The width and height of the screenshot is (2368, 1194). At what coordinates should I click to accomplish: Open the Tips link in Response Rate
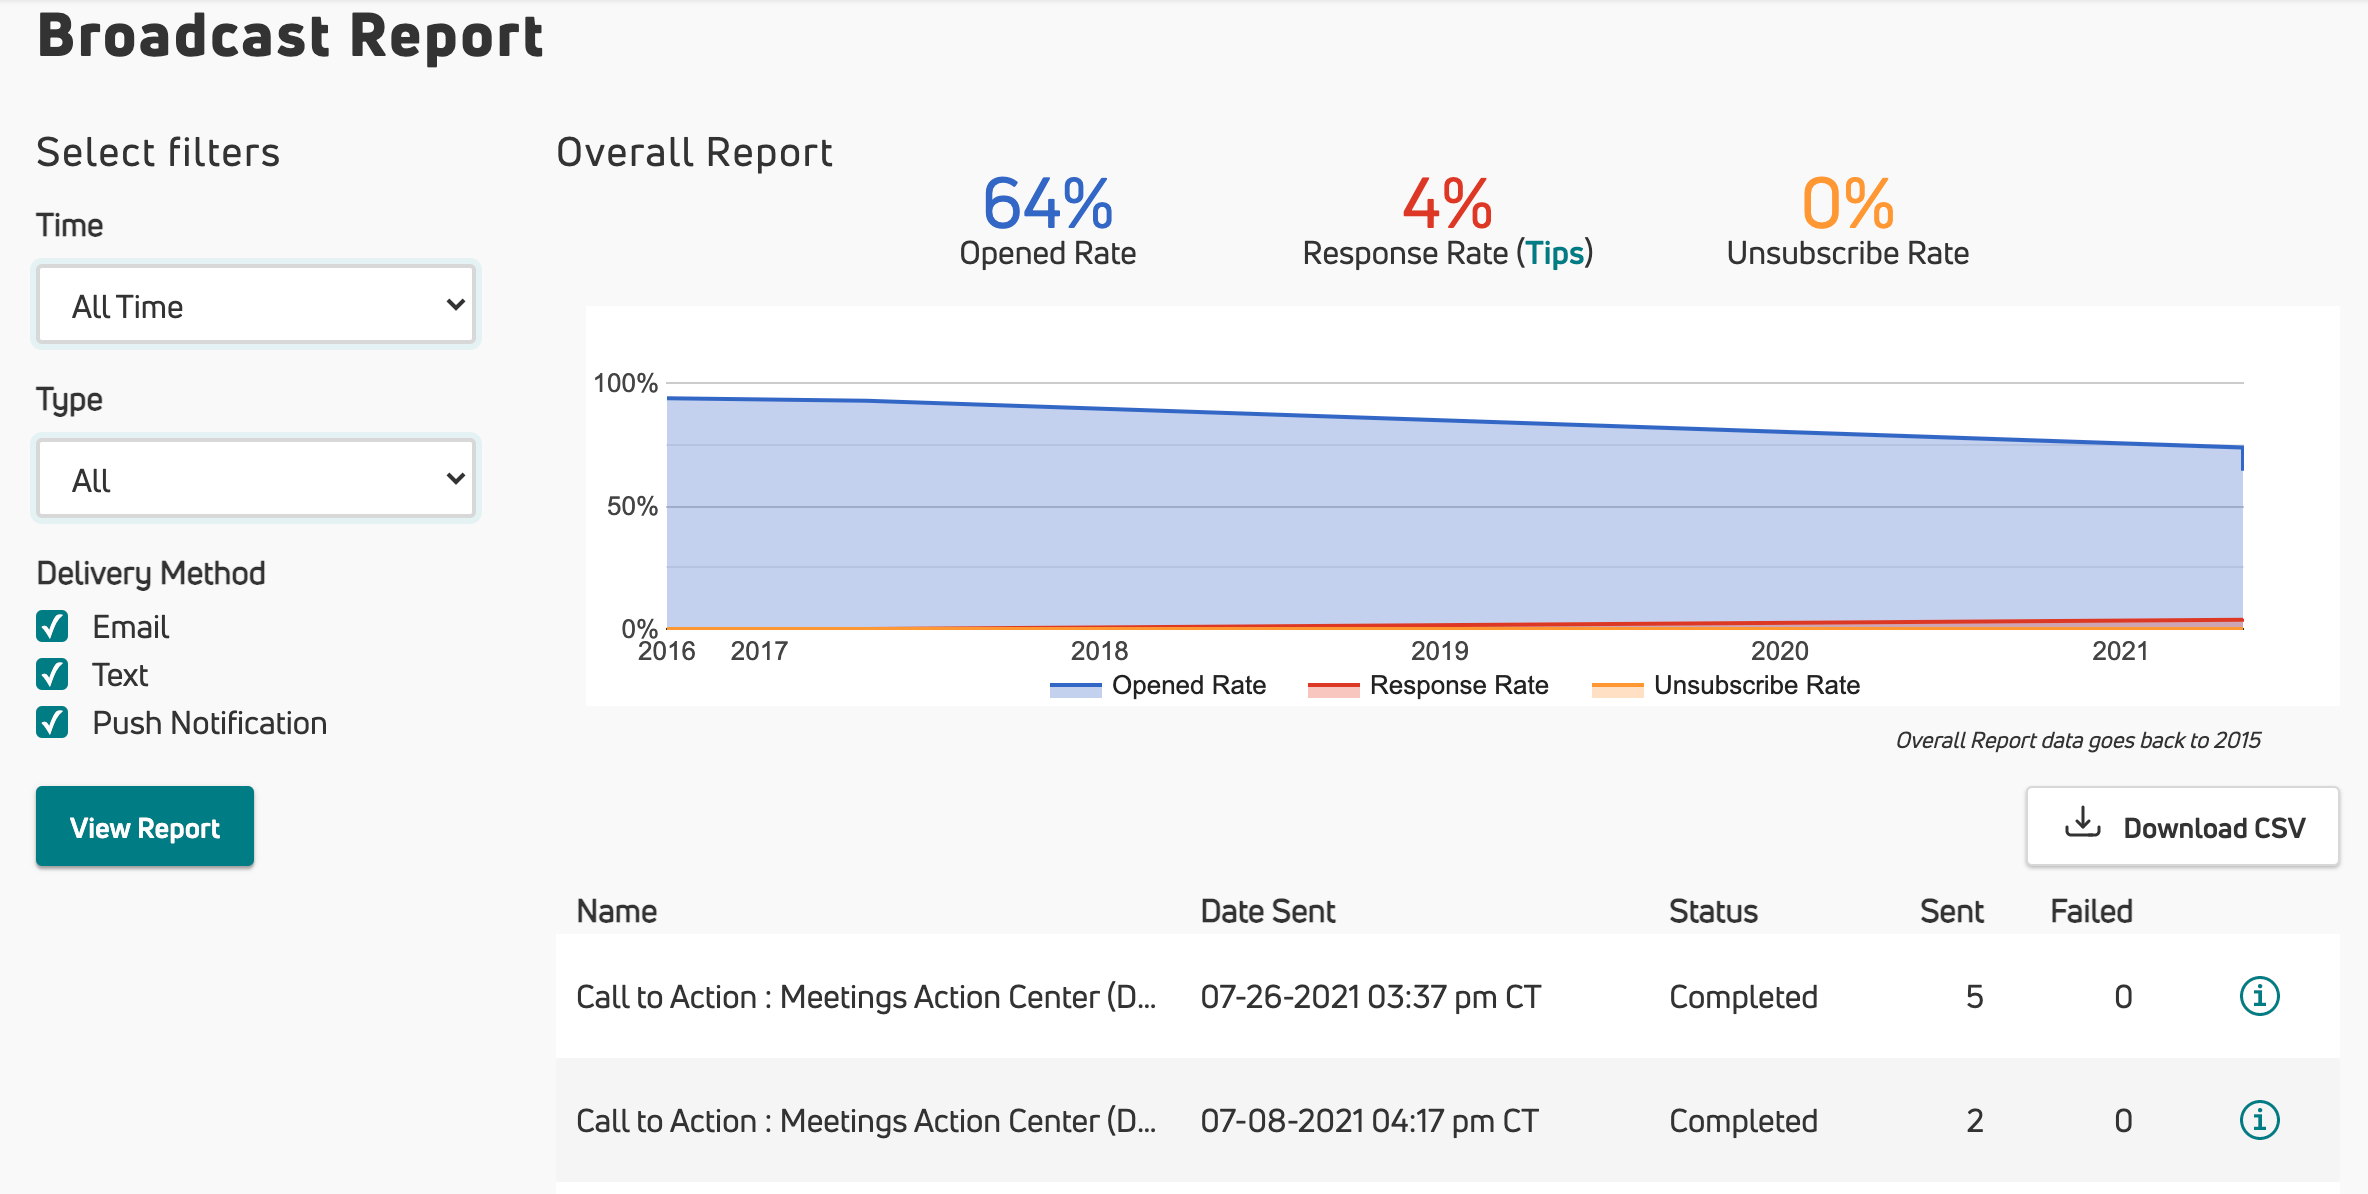tap(1555, 254)
